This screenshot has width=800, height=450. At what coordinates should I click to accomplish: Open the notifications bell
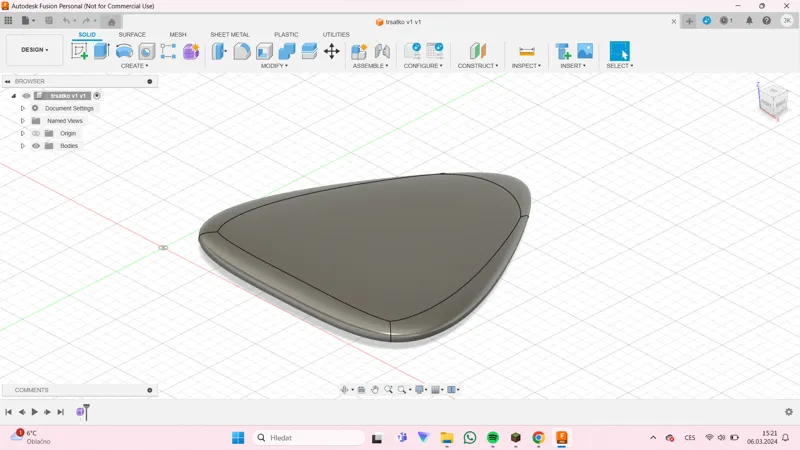click(x=749, y=21)
